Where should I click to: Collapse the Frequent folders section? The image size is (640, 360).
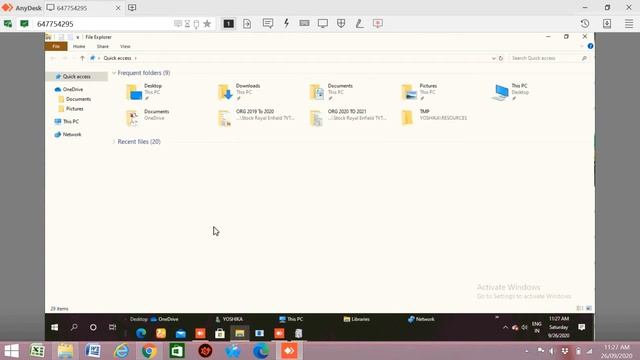click(114, 73)
